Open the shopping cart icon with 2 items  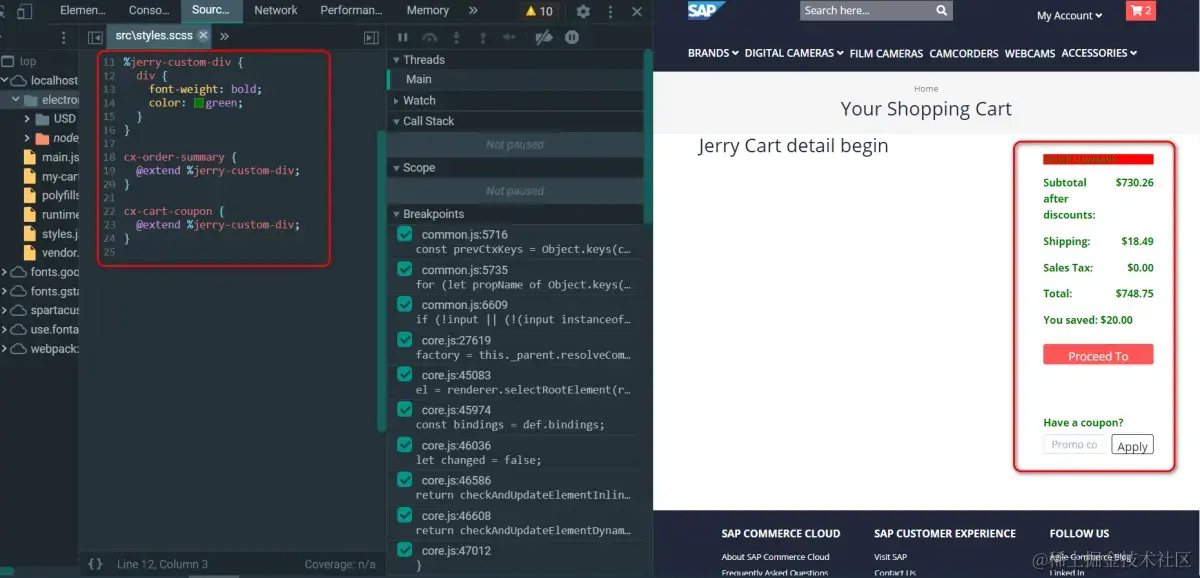pos(1140,12)
